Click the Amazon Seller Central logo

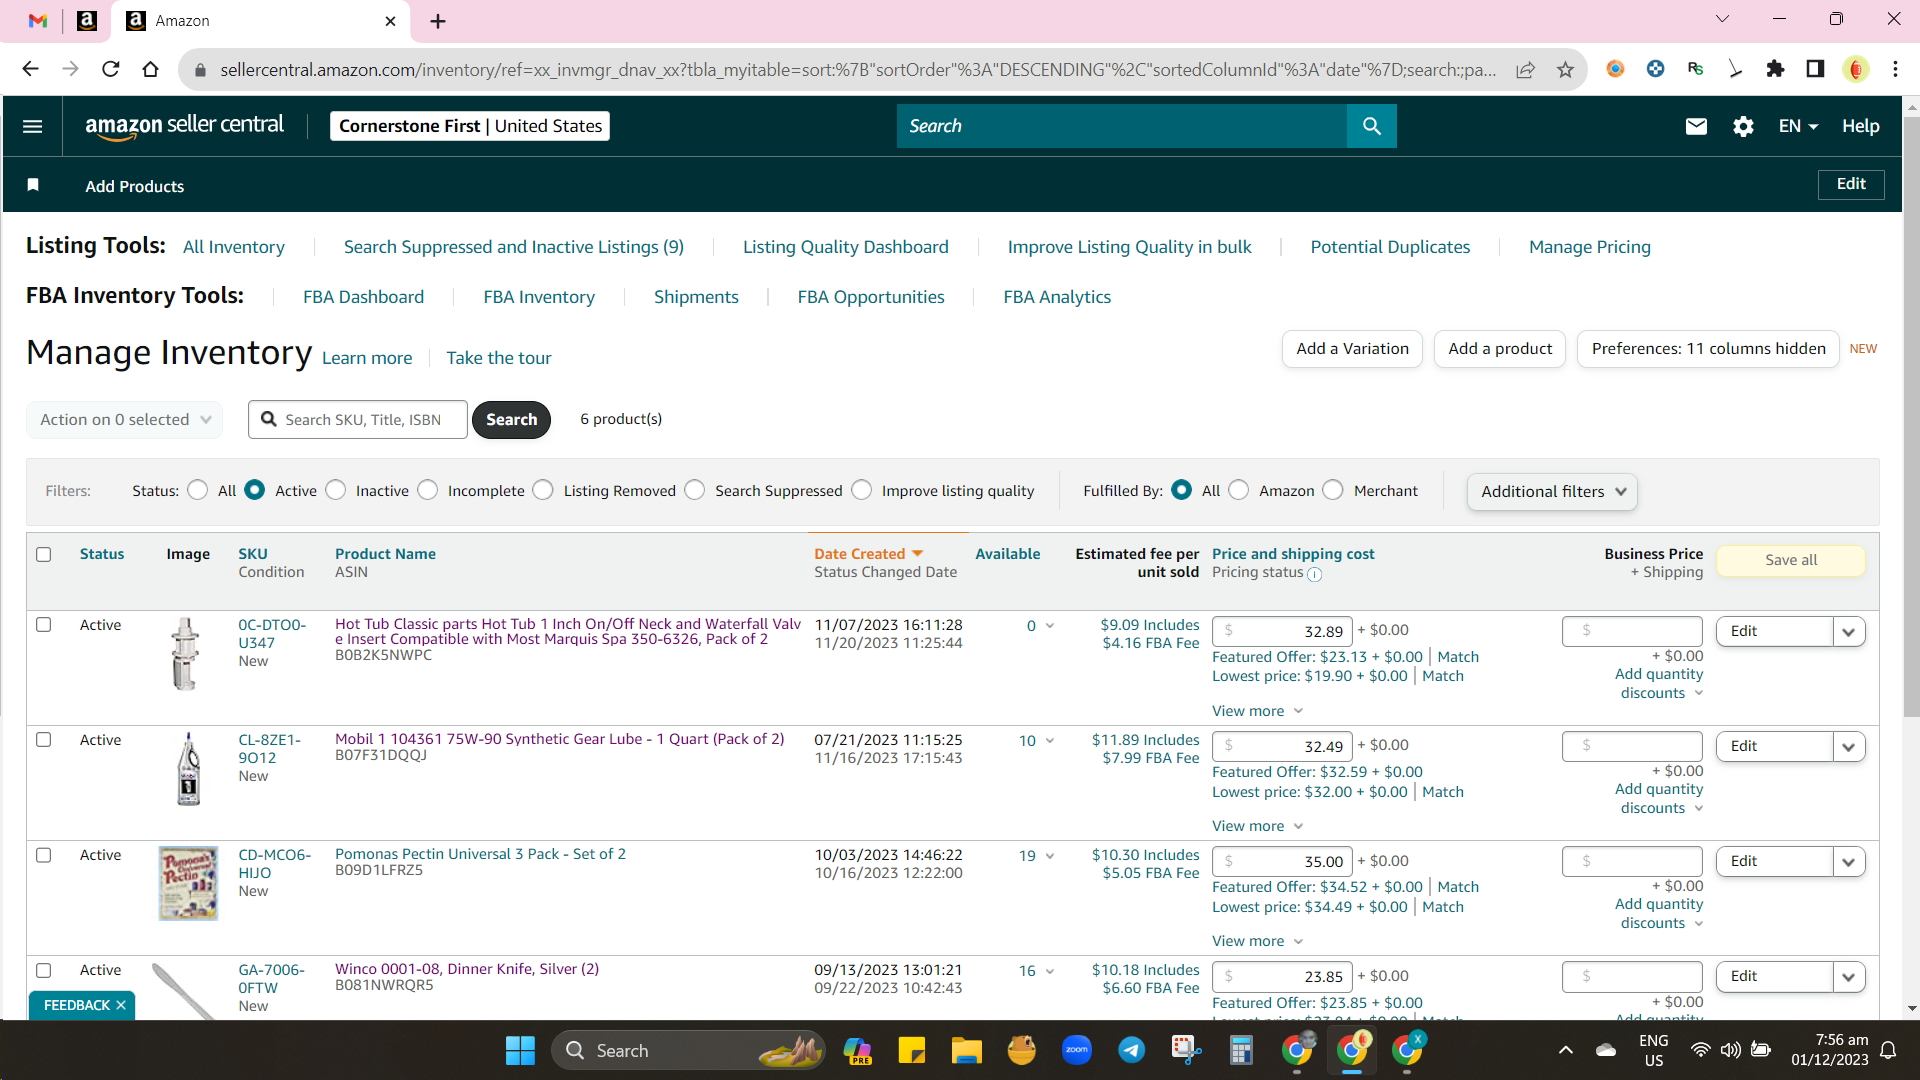pyautogui.click(x=184, y=126)
